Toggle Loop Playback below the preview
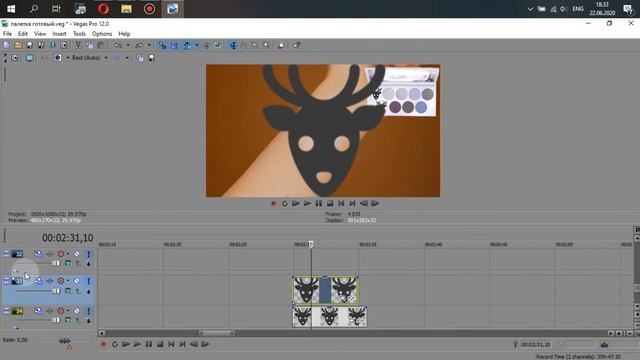This screenshot has width=640, height=360. tap(284, 203)
